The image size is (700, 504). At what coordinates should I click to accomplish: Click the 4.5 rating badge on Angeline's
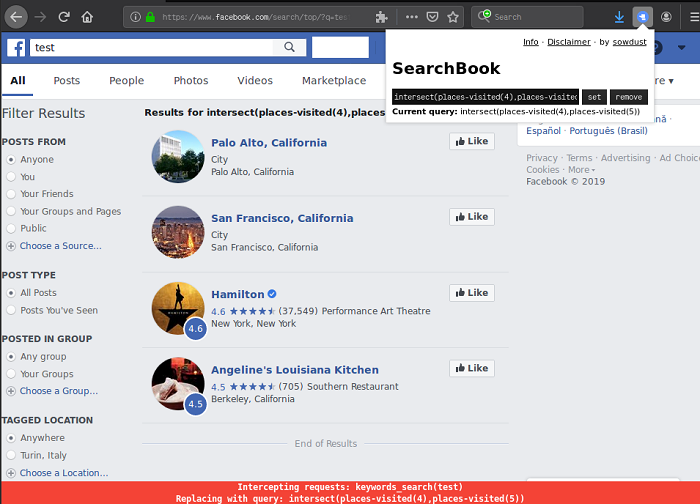[x=196, y=404]
